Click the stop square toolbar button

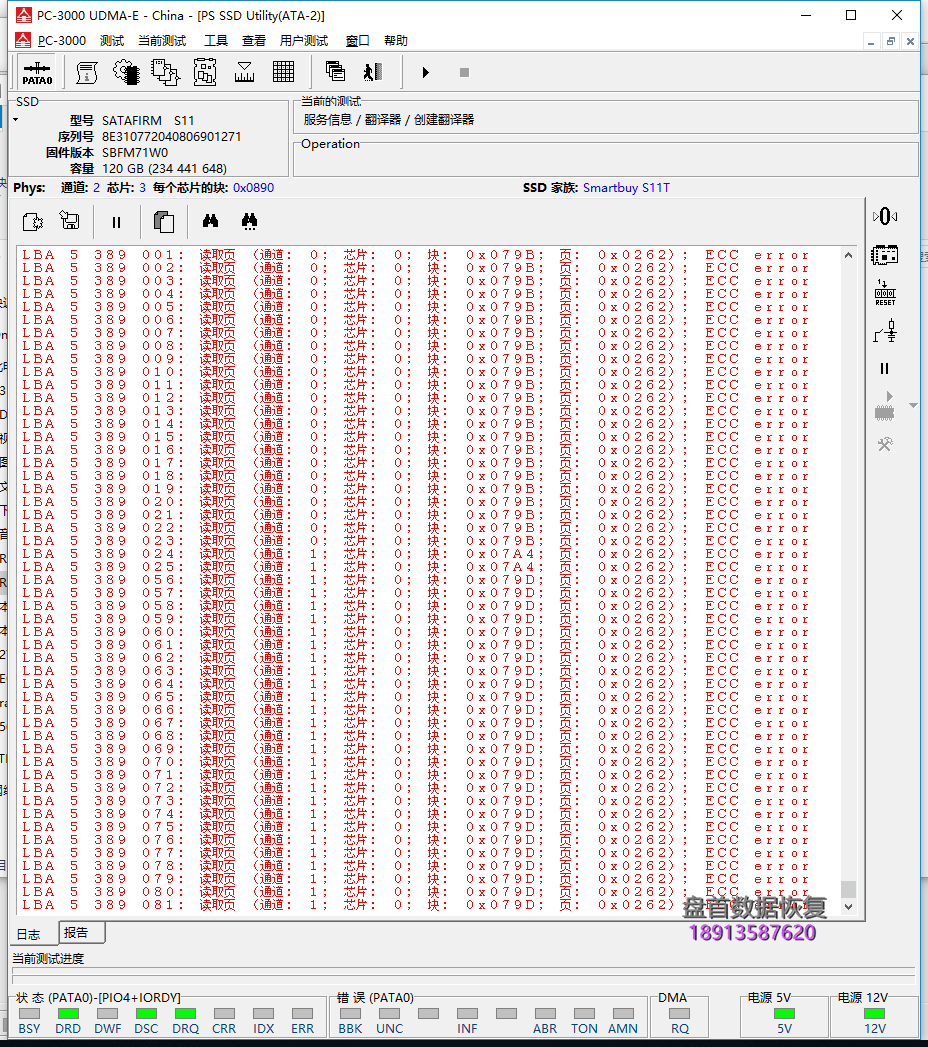point(465,72)
